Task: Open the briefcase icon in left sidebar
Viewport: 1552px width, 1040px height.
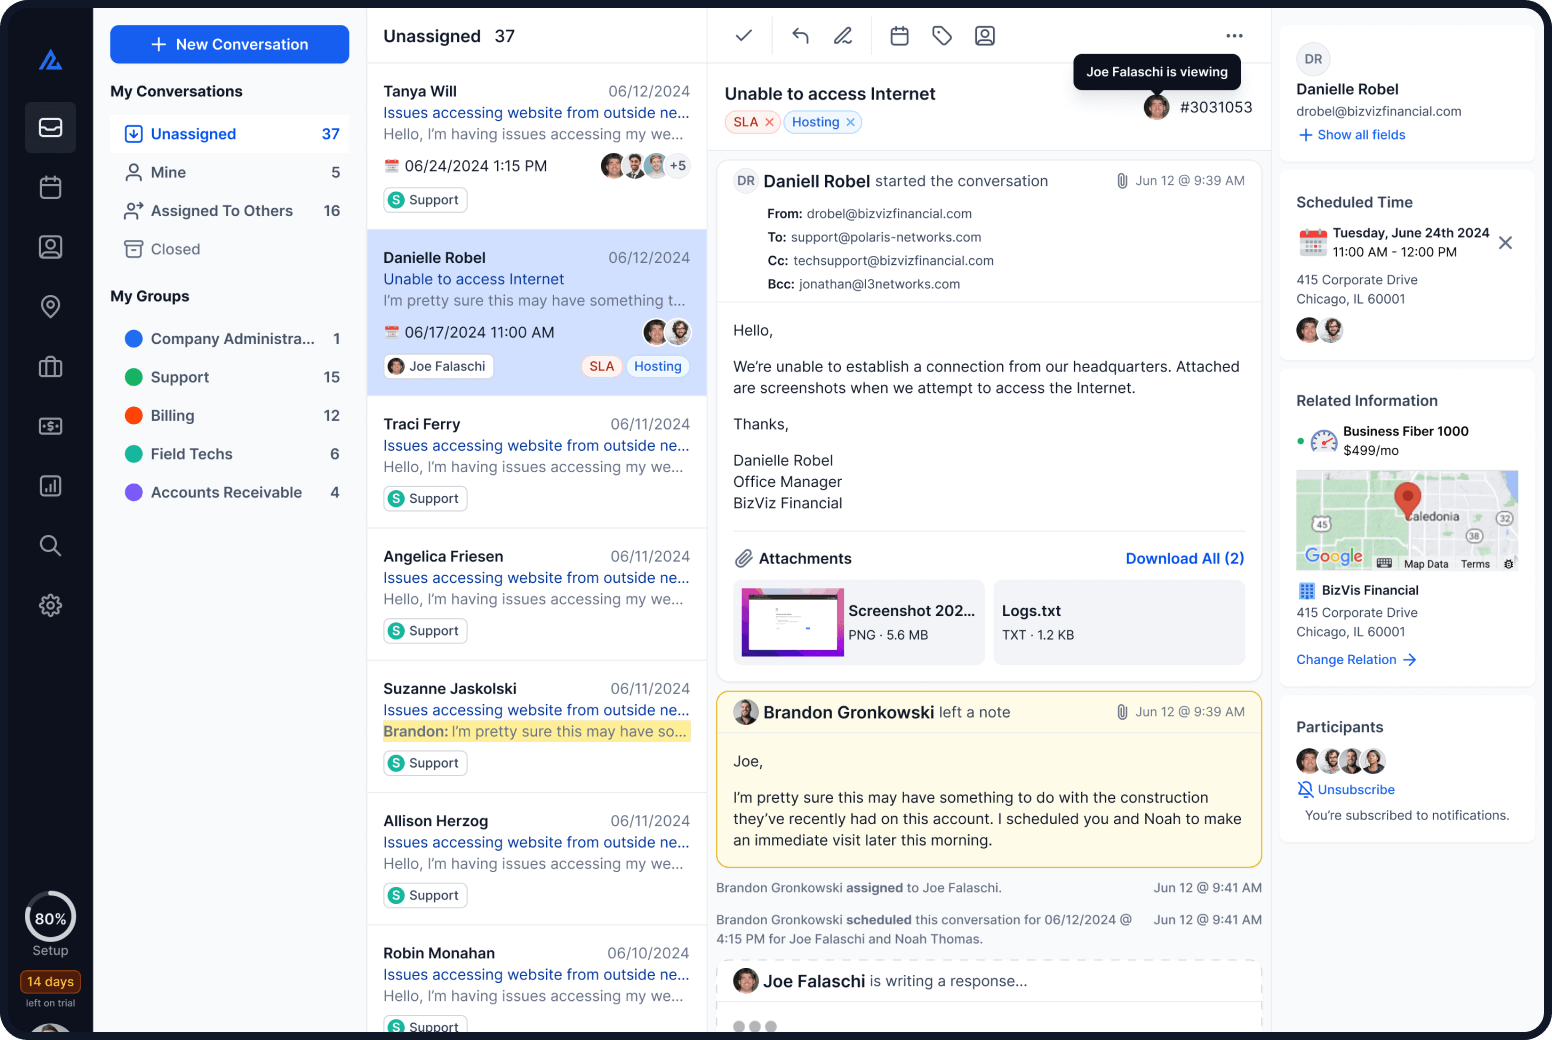Action: click(50, 367)
